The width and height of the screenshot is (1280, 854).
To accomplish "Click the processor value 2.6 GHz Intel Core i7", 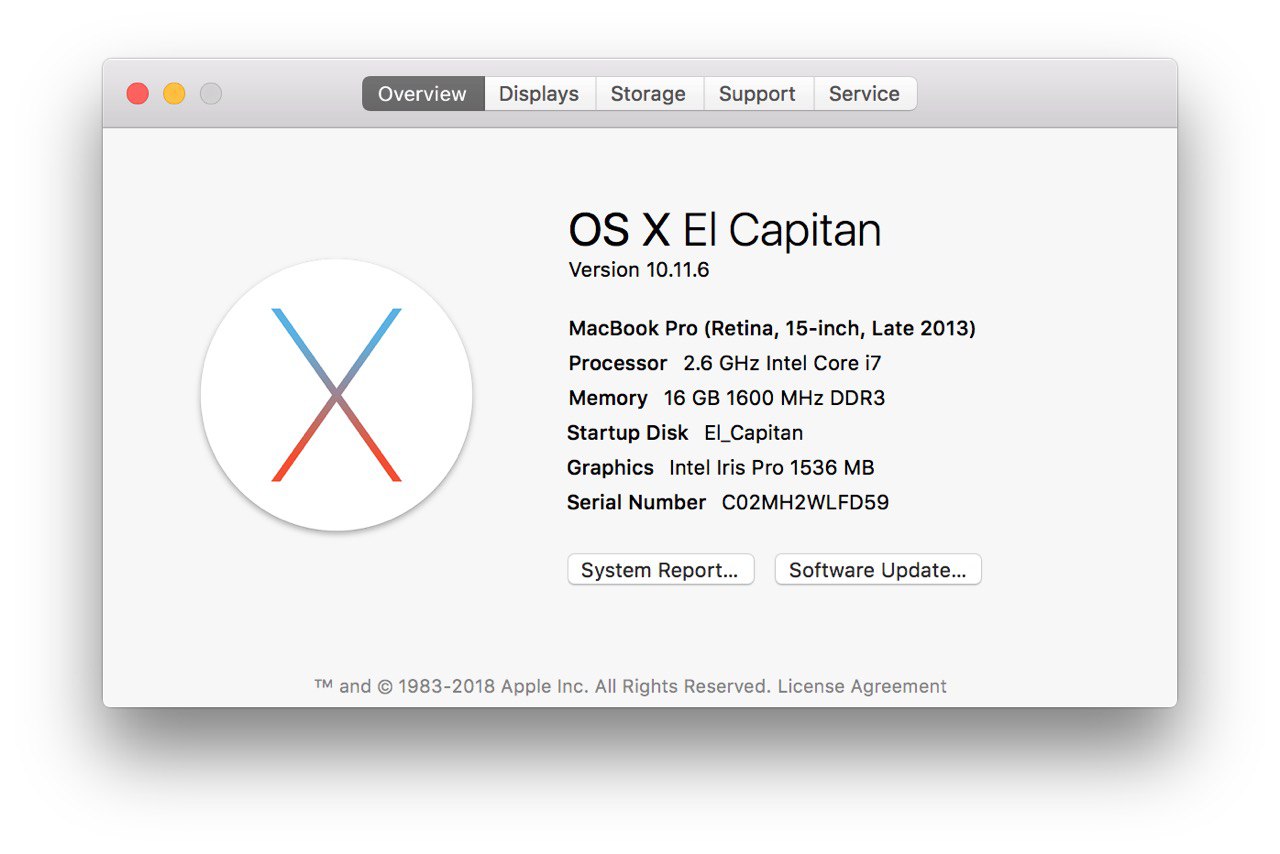I will [782, 363].
